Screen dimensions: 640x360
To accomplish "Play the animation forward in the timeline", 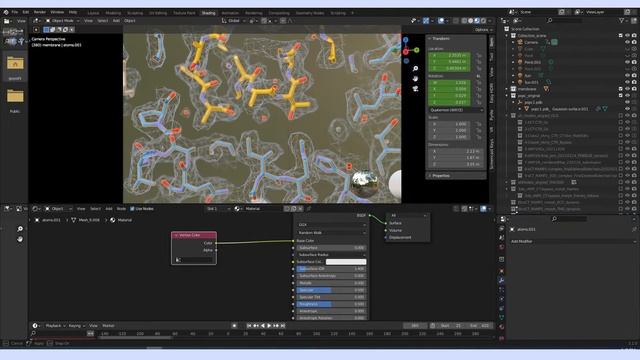I will (269, 326).
